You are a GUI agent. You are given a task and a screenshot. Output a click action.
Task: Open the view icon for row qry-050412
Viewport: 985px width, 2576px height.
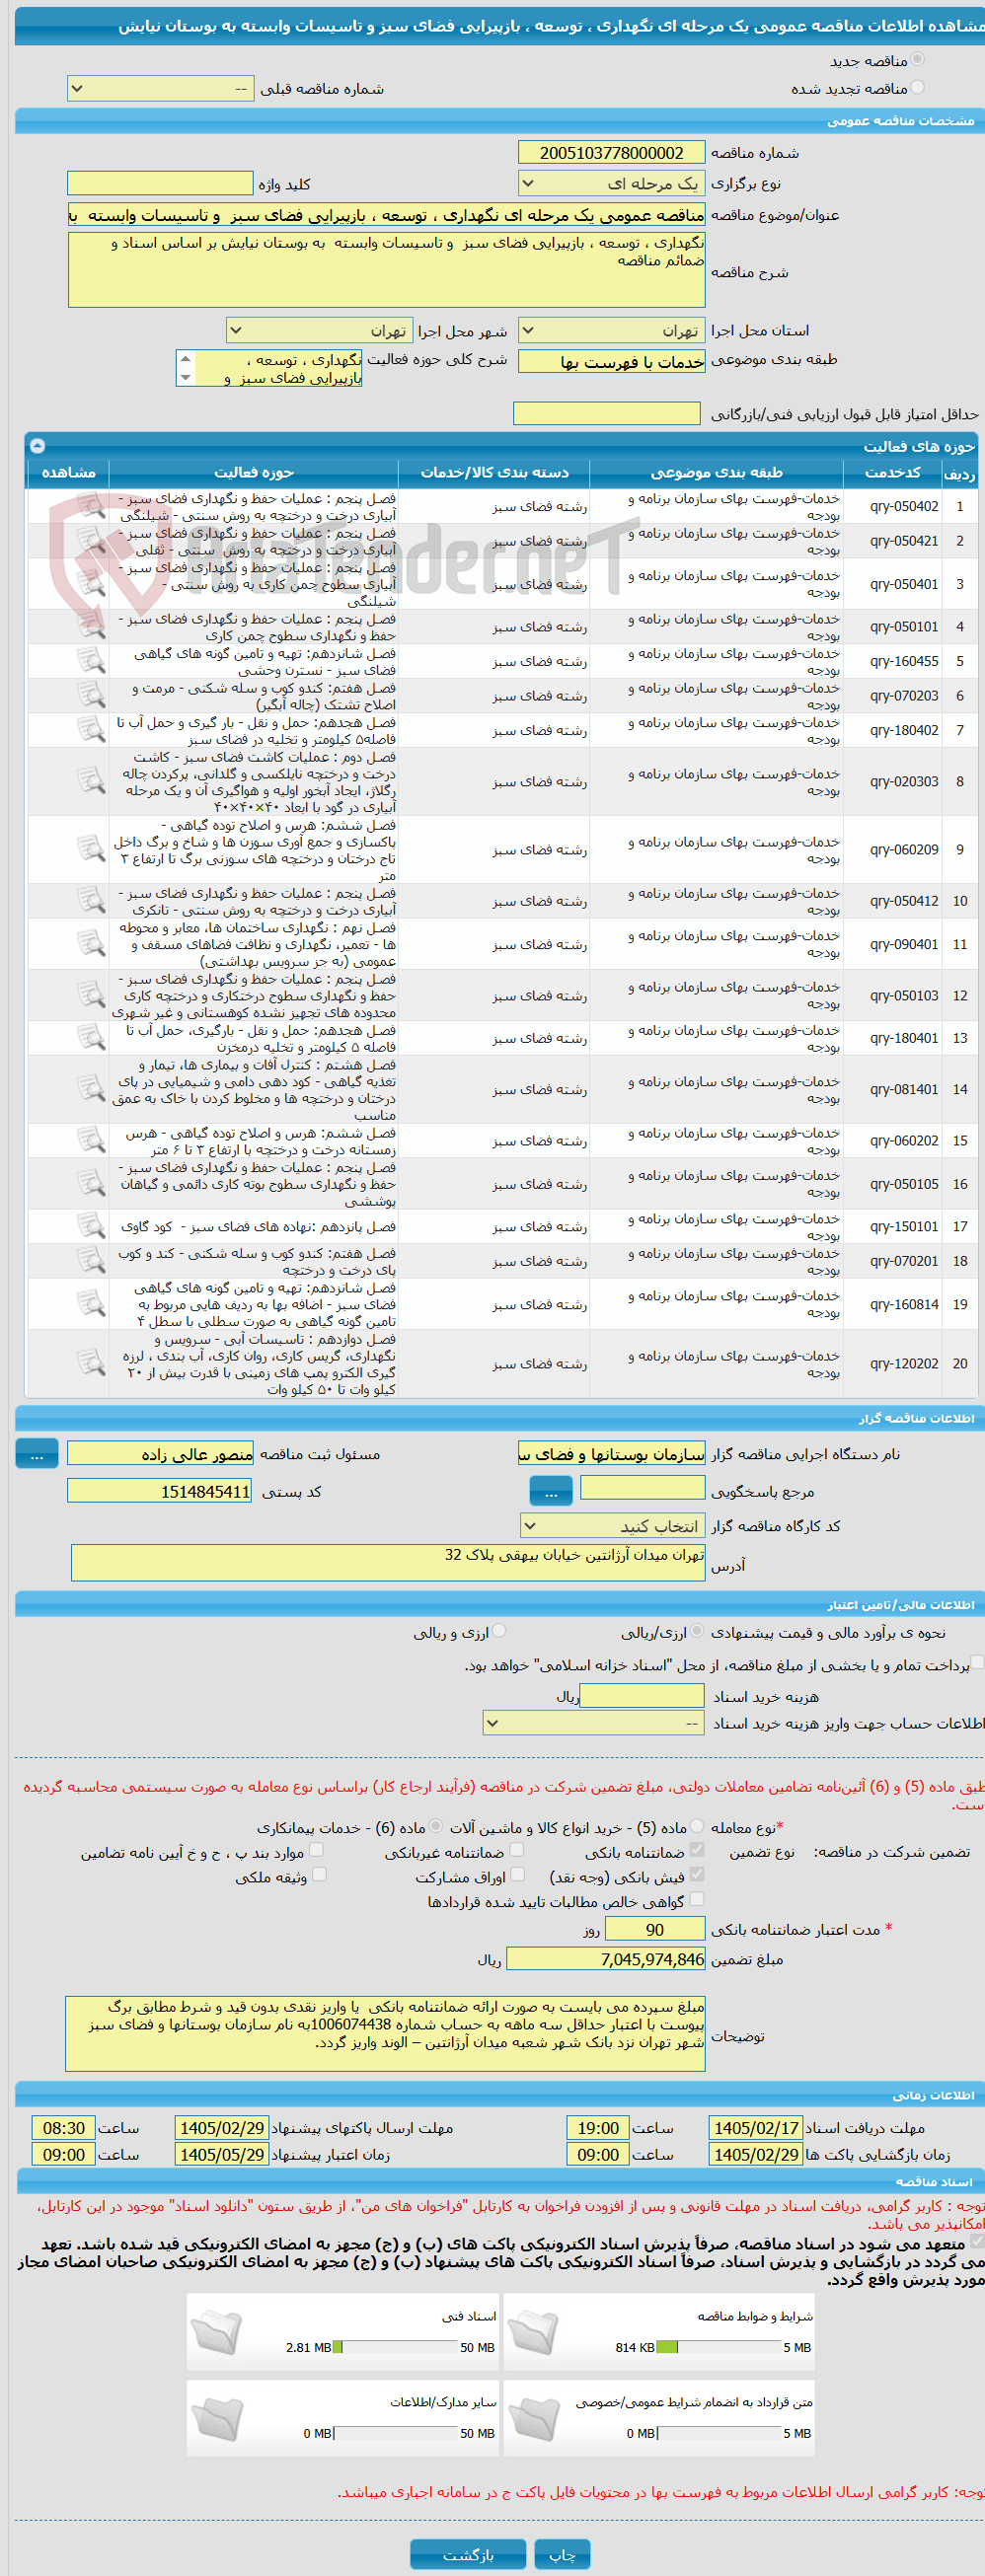[91, 901]
